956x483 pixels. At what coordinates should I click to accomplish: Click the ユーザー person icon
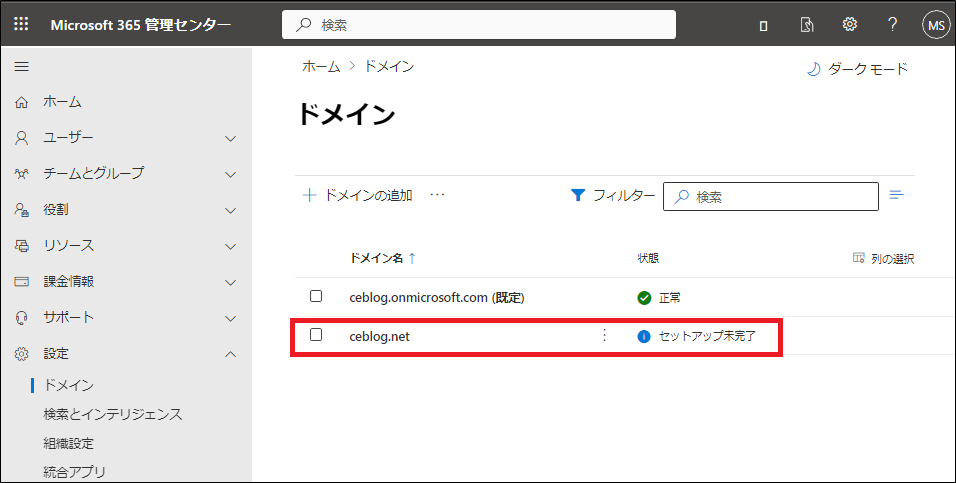[x=21, y=138]
